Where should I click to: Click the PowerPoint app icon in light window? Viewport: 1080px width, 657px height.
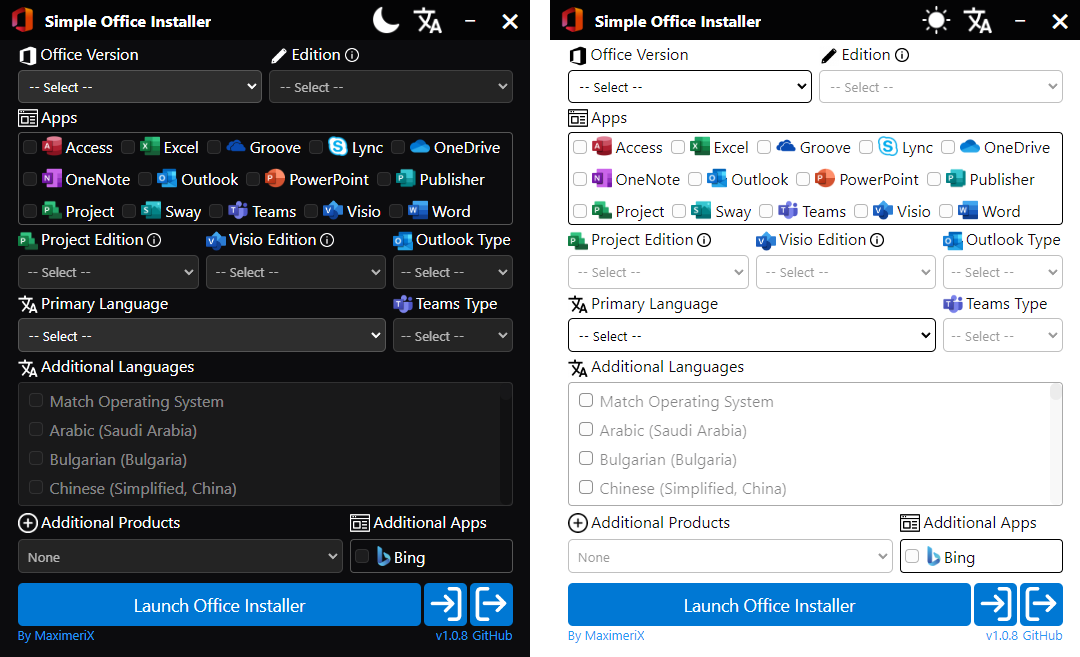pyautogui.click(x=824, y=179)
